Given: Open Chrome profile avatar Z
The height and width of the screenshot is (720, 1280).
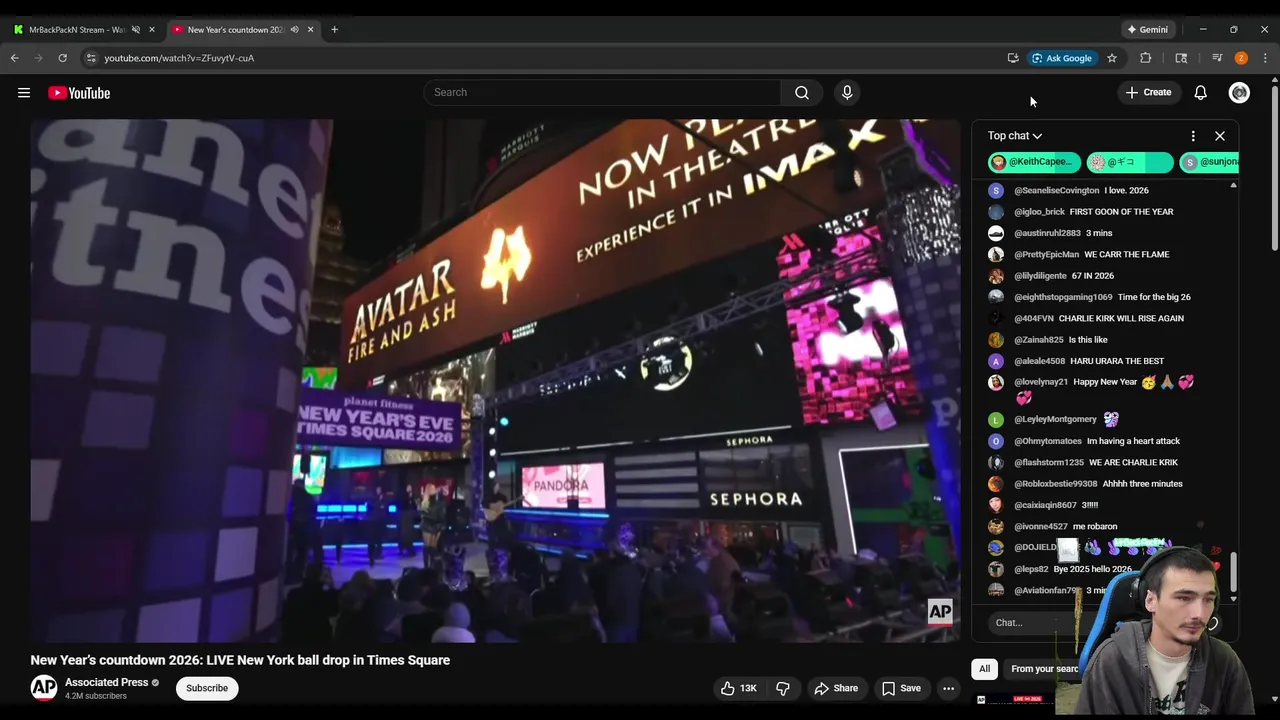Looking at the screenshot, I should click(1241, 58).
